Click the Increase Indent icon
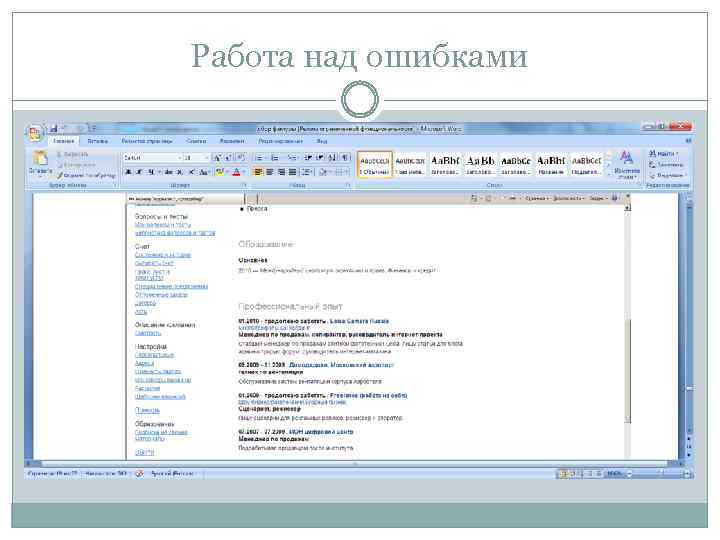This screenshot has height=540, width=720. [x=320, y=158]
